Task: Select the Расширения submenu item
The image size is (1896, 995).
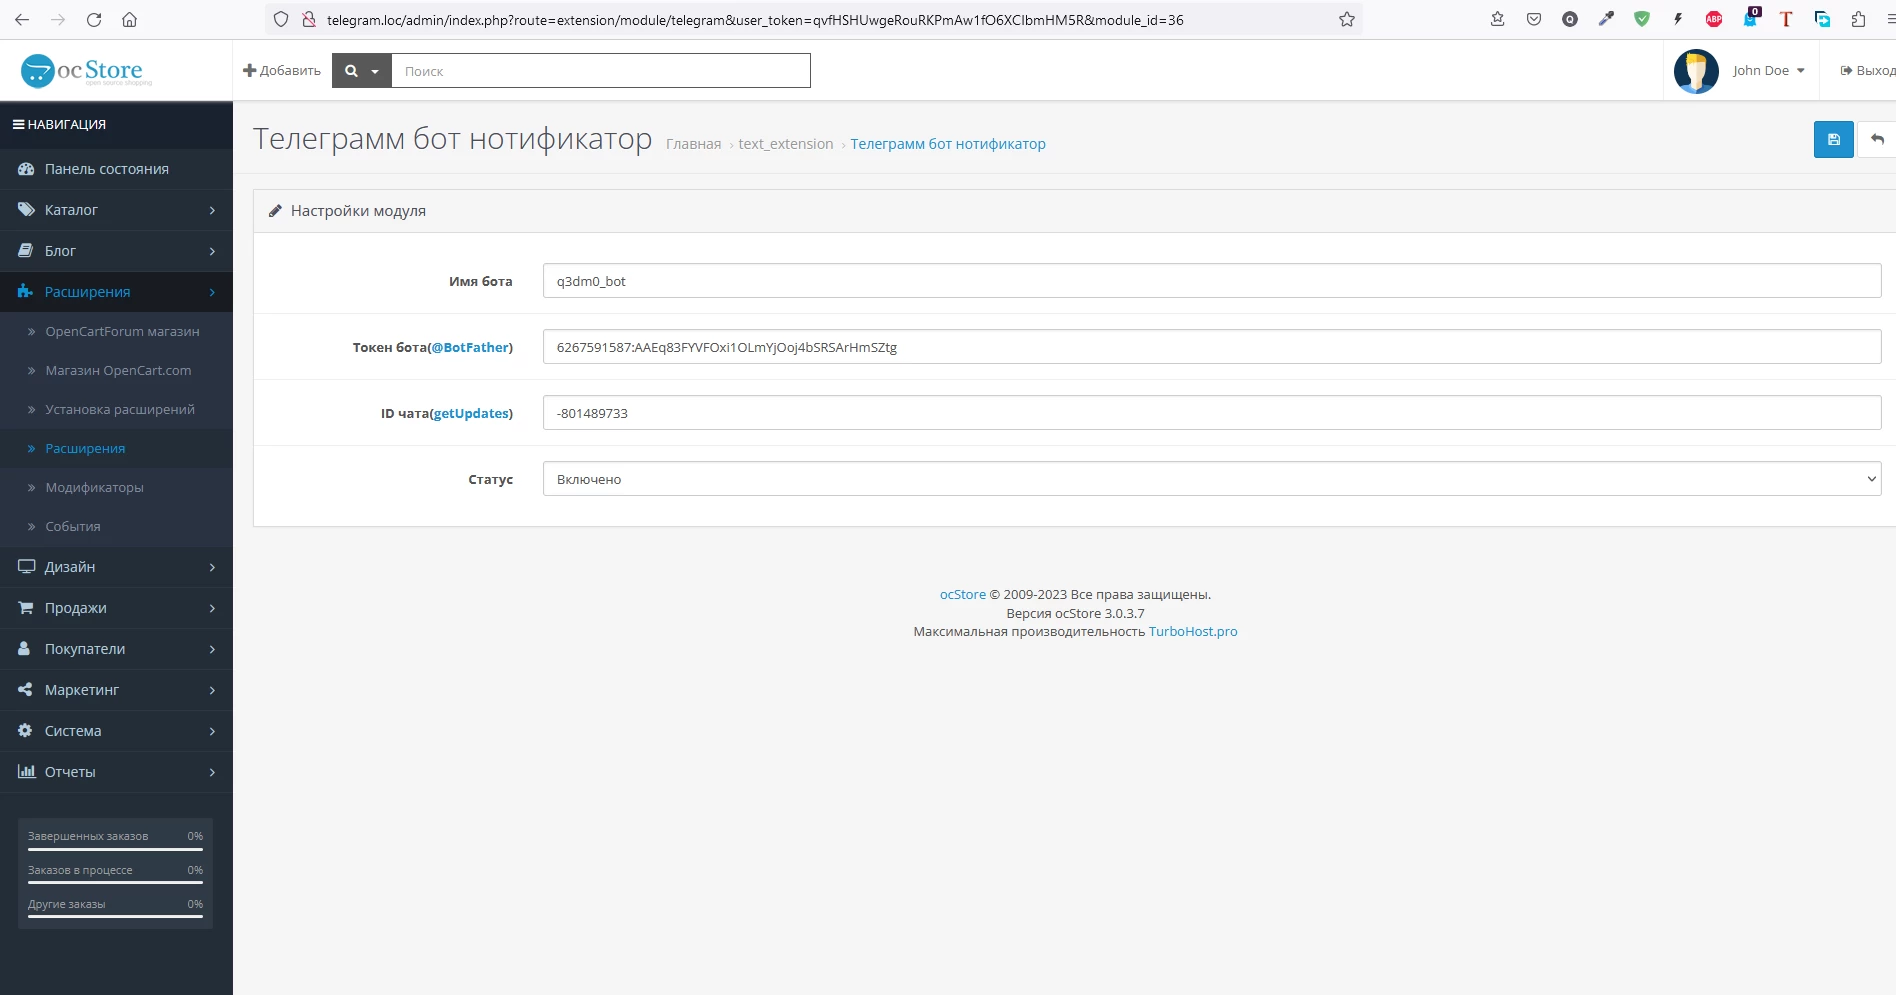Action: [116, 448]
